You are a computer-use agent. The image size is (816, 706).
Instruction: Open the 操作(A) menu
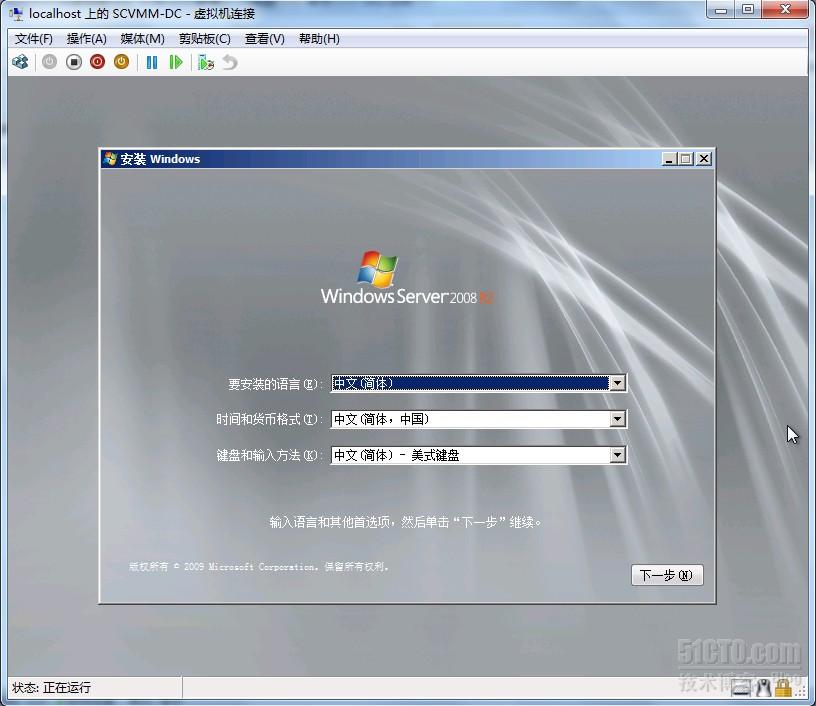[87, 39]
